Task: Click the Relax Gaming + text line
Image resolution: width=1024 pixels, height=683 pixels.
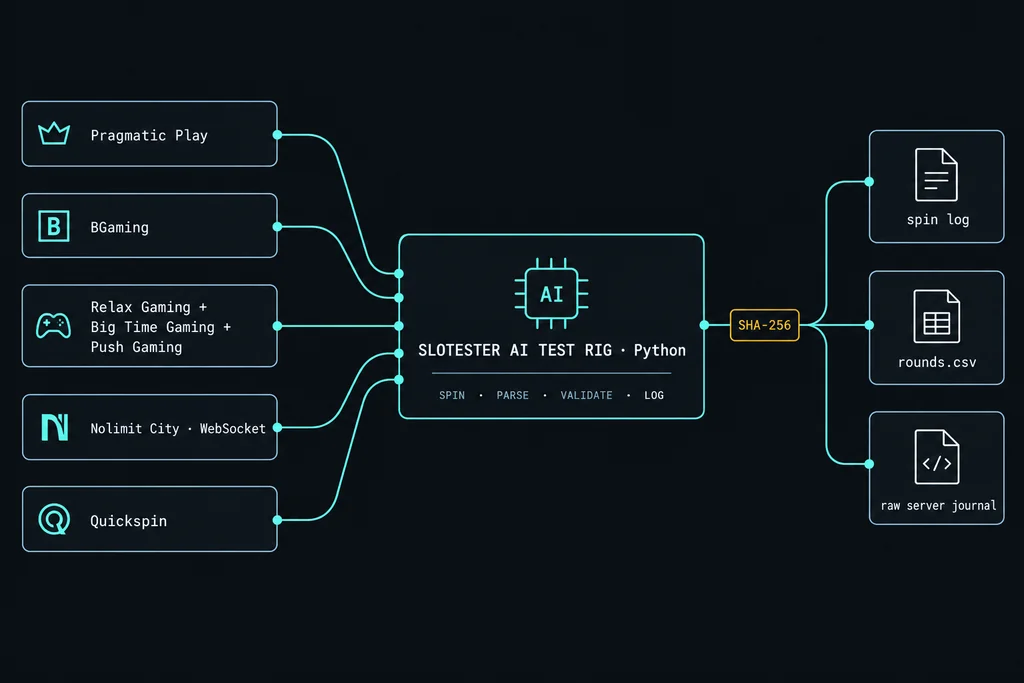Action: [x=149, y=307]
